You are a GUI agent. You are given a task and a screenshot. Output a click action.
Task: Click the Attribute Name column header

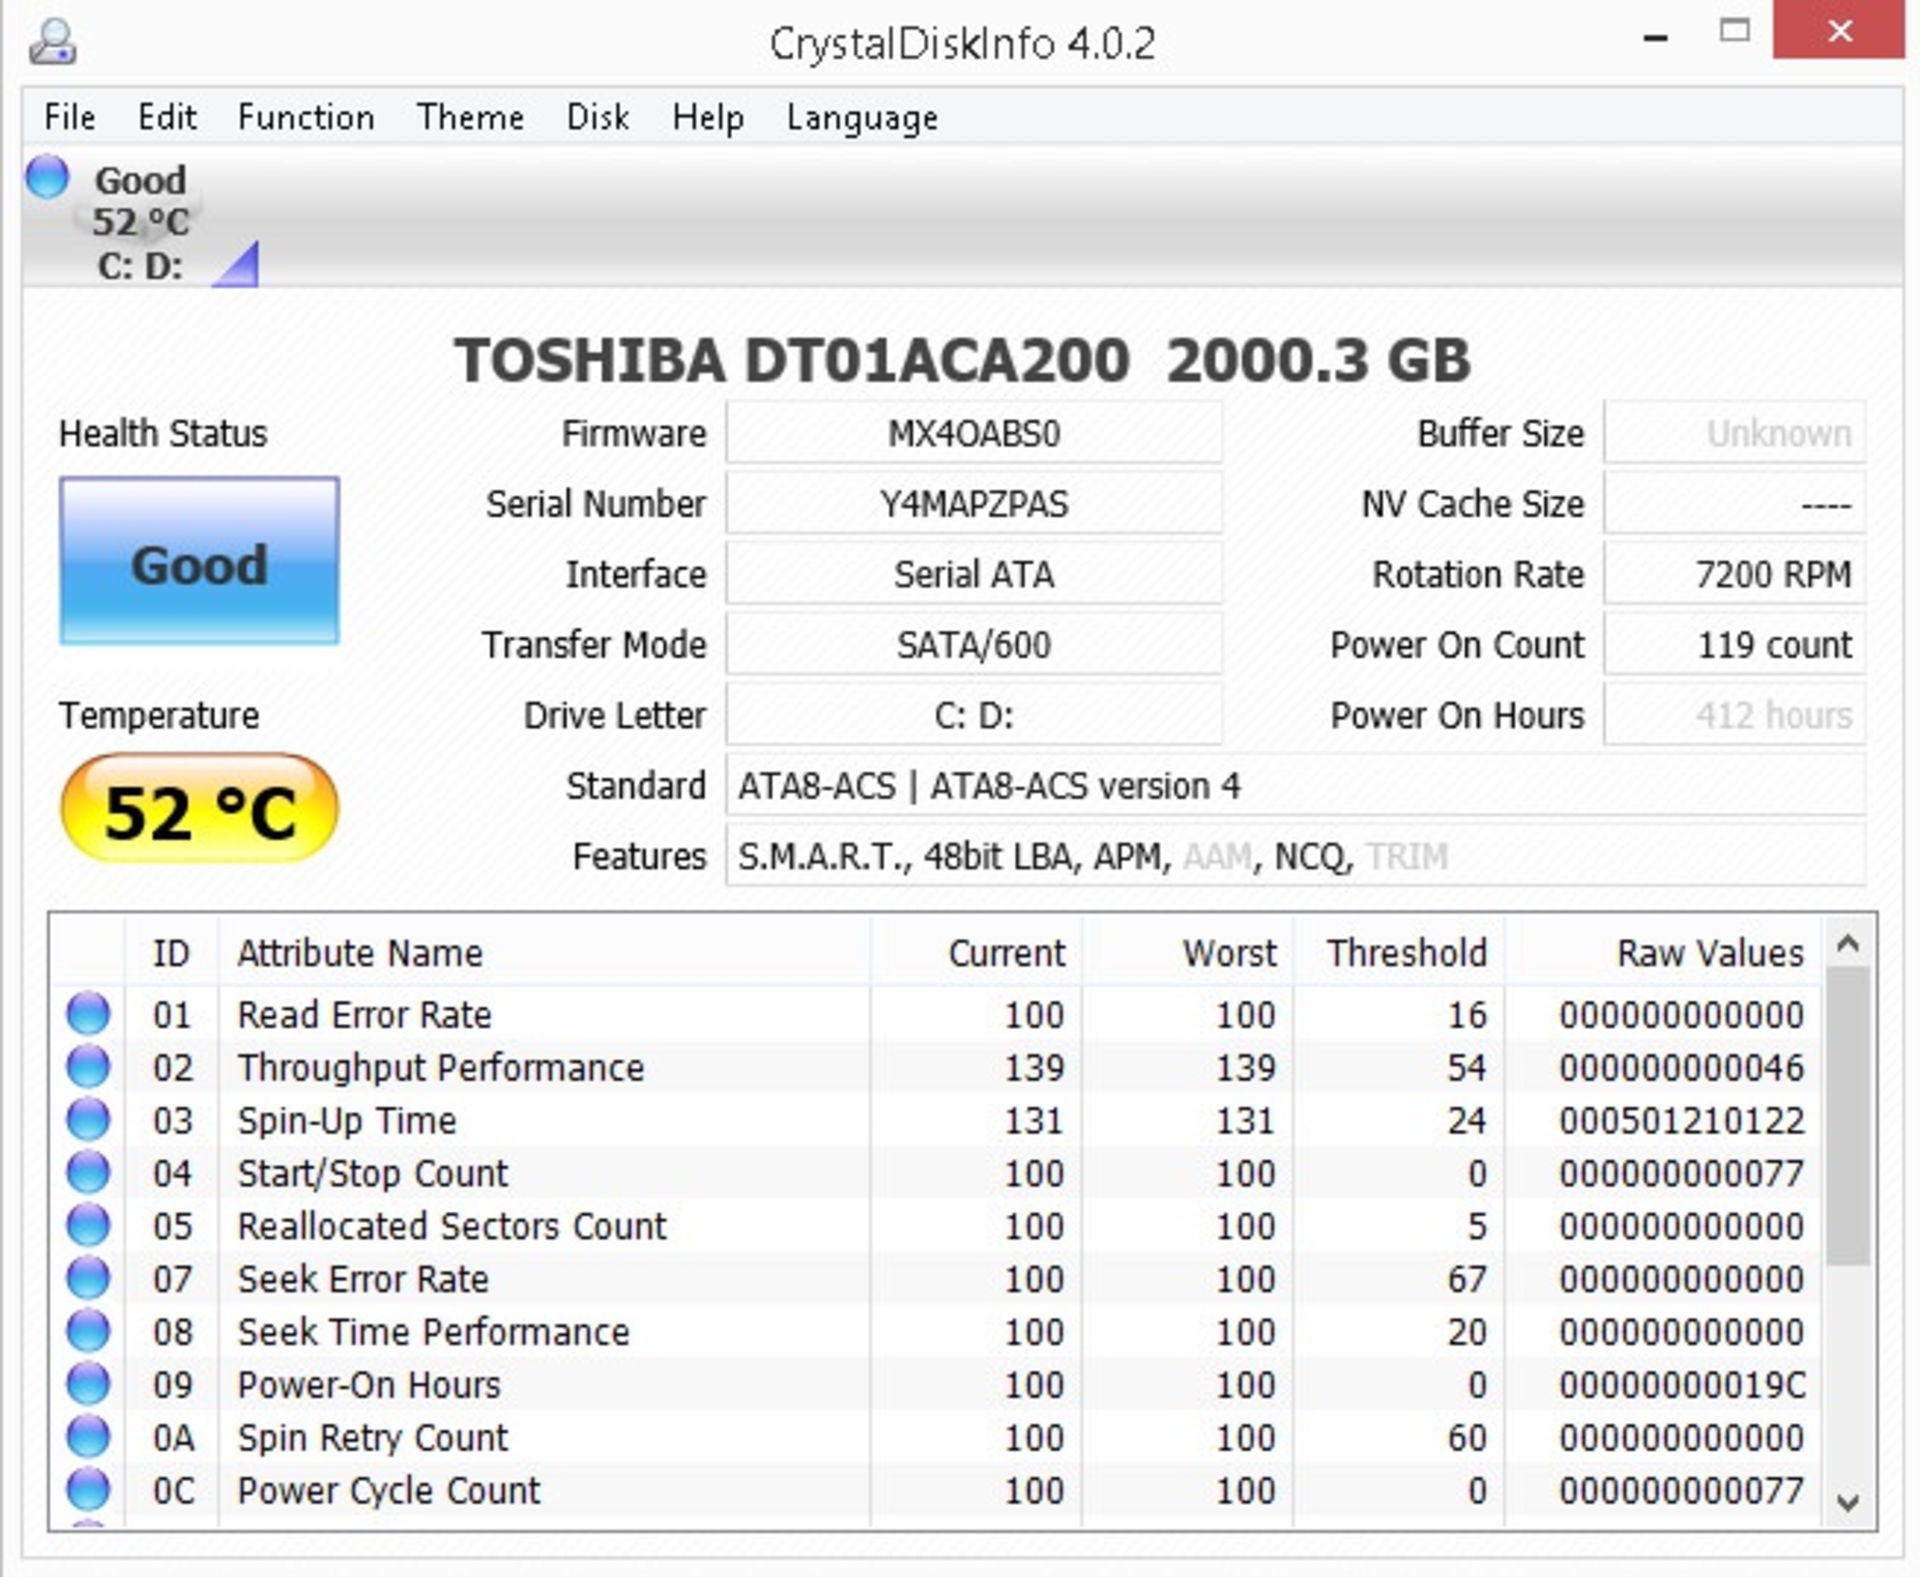[544, 952]
